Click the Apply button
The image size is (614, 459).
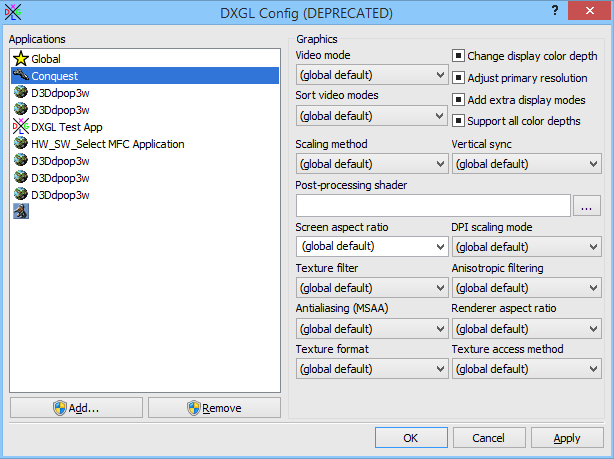tap(567, 437)
